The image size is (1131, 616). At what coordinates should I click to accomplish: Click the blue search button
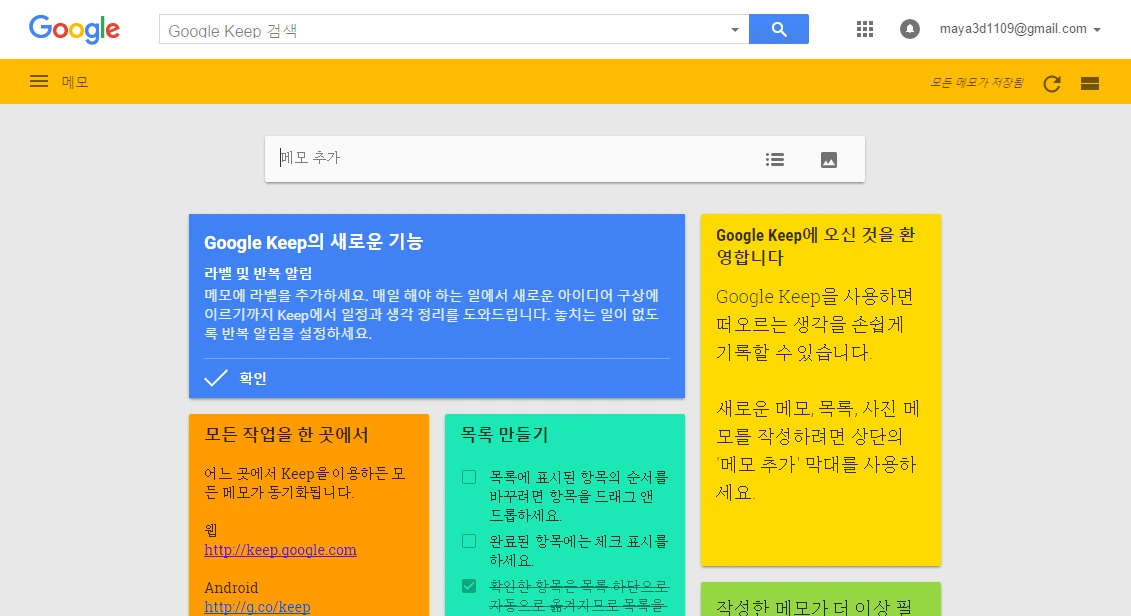(x=778, y=29)
